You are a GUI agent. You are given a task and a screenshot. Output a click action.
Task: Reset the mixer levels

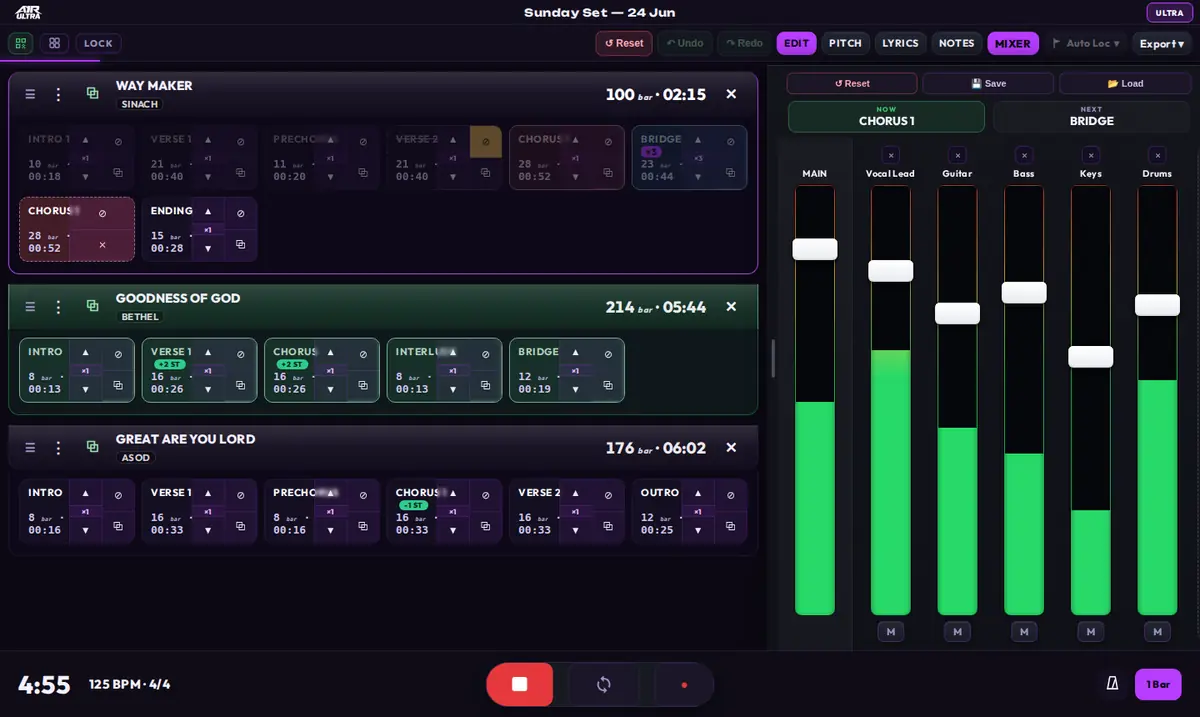852,83
